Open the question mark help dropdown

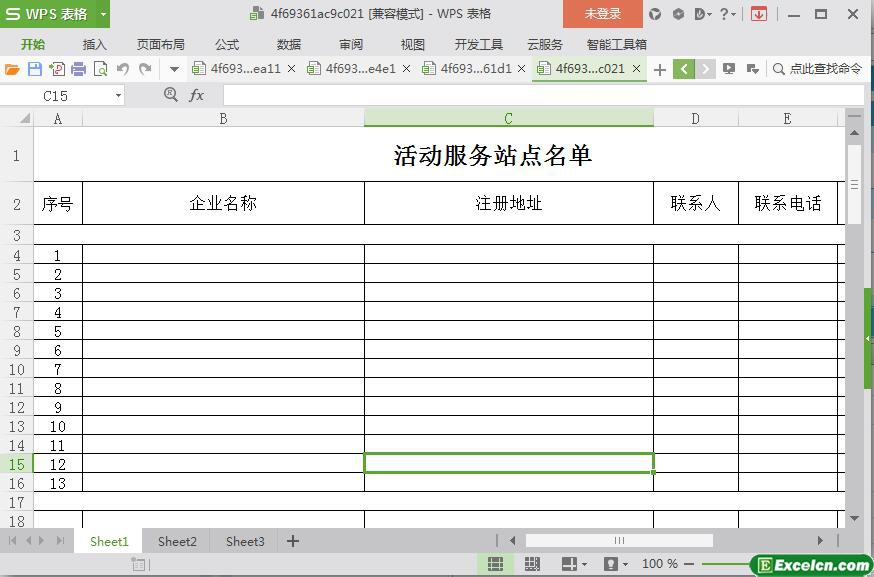[727, 14]
